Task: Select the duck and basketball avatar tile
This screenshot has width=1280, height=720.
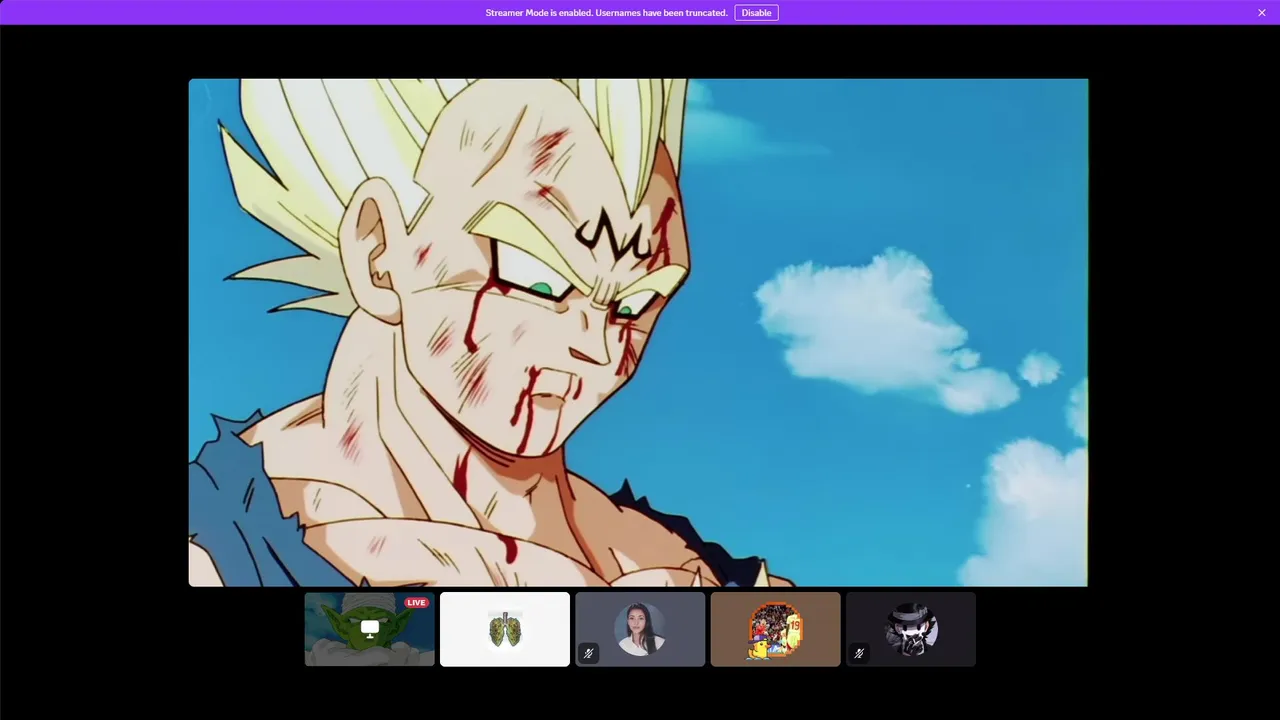Action: pyautogui.click(x=775, y=629)
